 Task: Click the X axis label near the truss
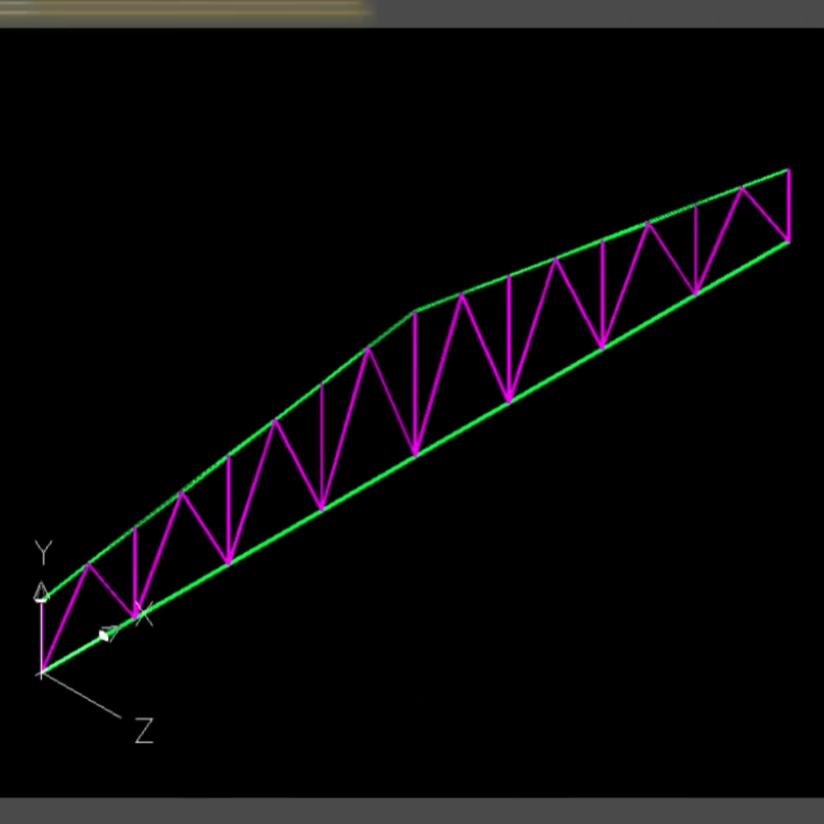coord(146,615)
